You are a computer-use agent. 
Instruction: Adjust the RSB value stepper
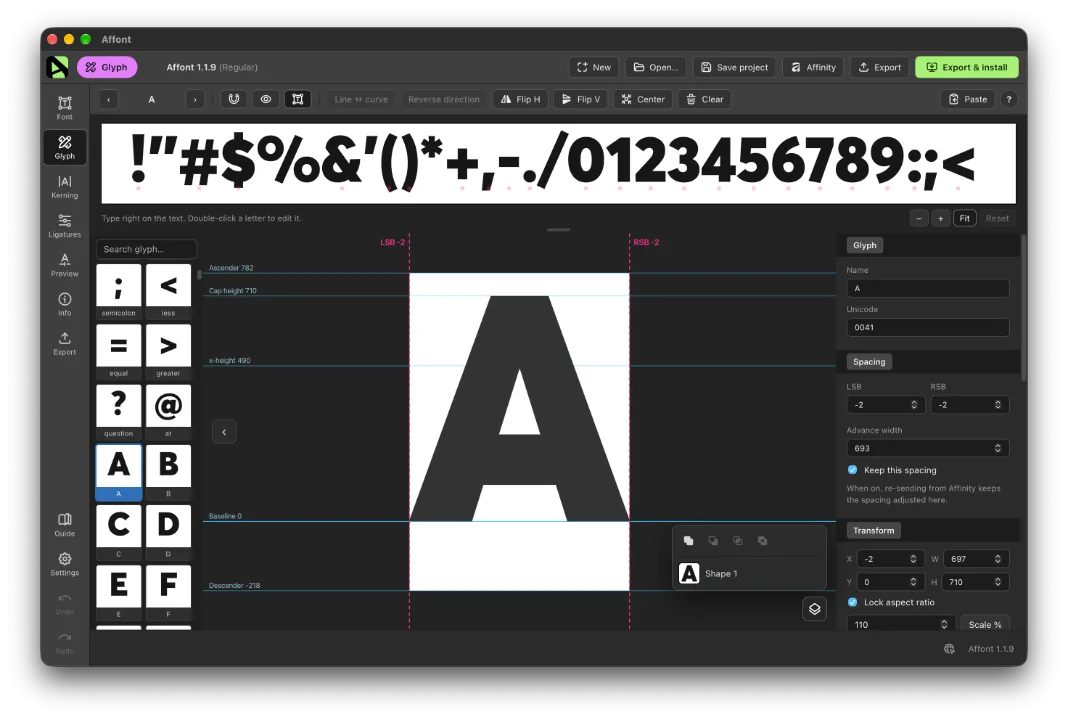[x=998, y=405]
